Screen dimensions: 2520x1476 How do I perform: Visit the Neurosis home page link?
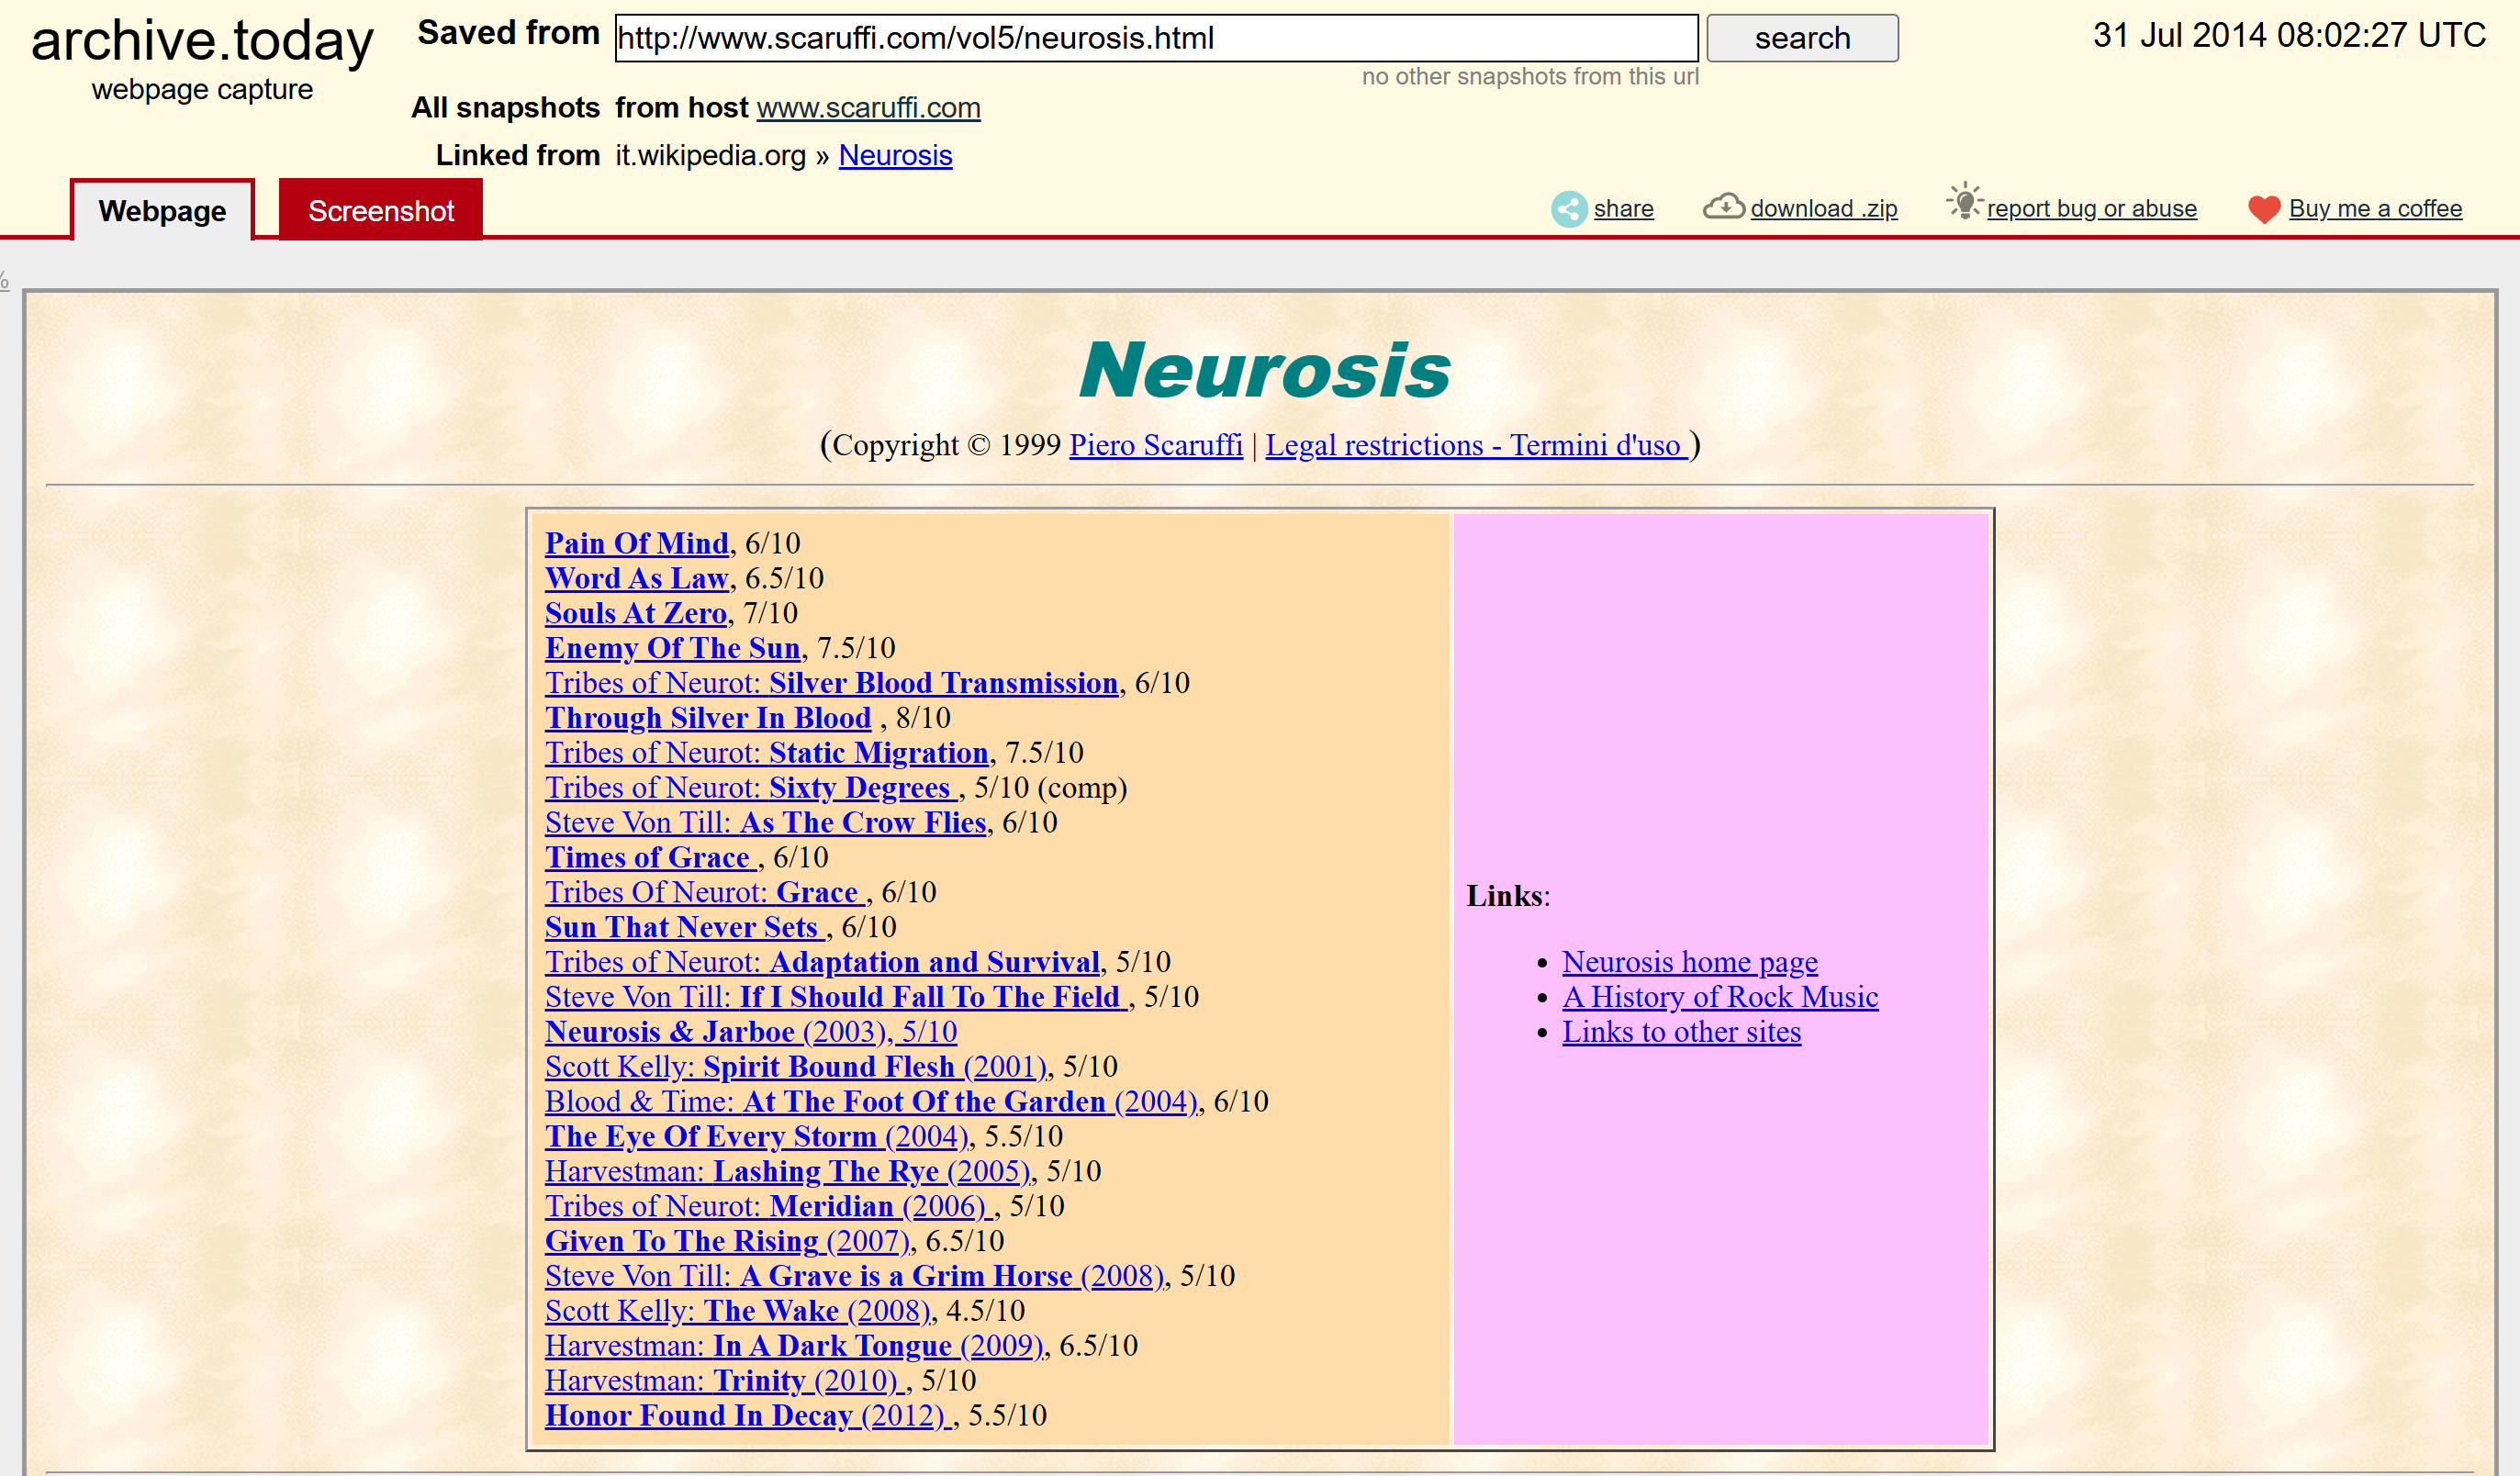click(x=1689, y=962)
